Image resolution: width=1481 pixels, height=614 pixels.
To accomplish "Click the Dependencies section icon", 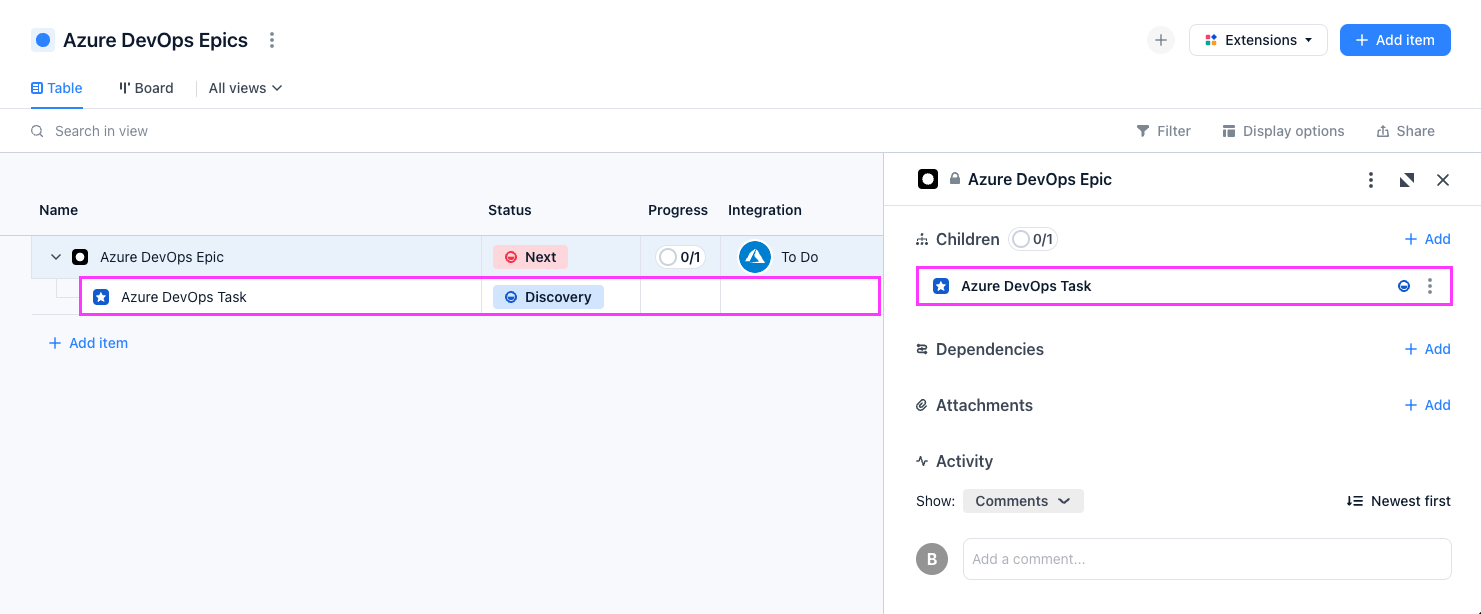I will click(x=922, y=349).
